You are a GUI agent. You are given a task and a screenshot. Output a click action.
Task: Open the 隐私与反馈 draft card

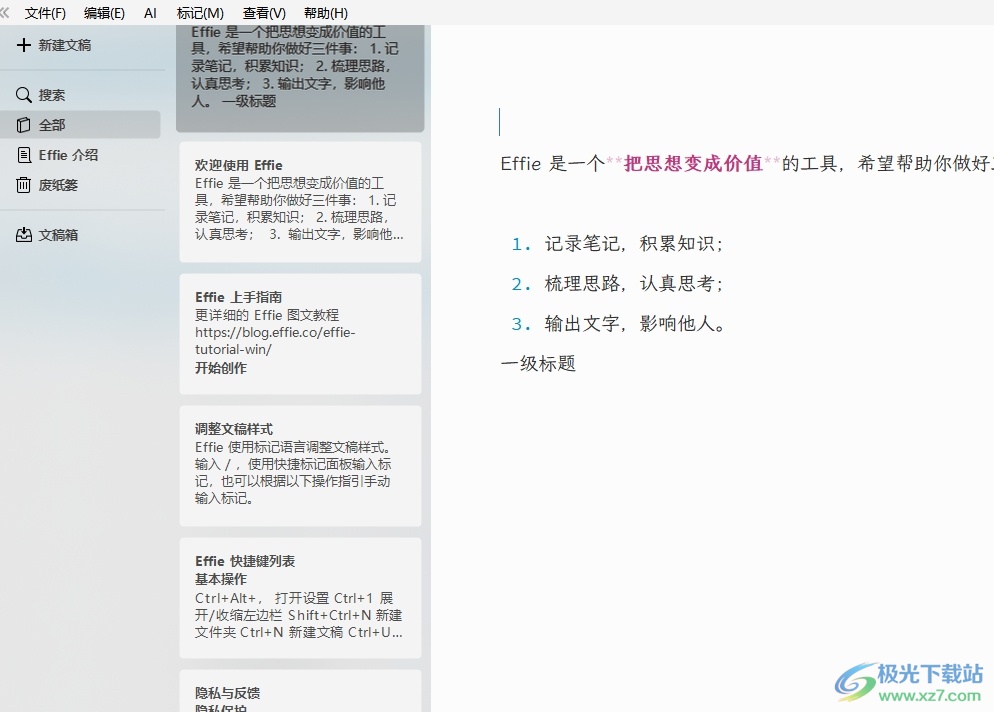(x=300, y=691)
